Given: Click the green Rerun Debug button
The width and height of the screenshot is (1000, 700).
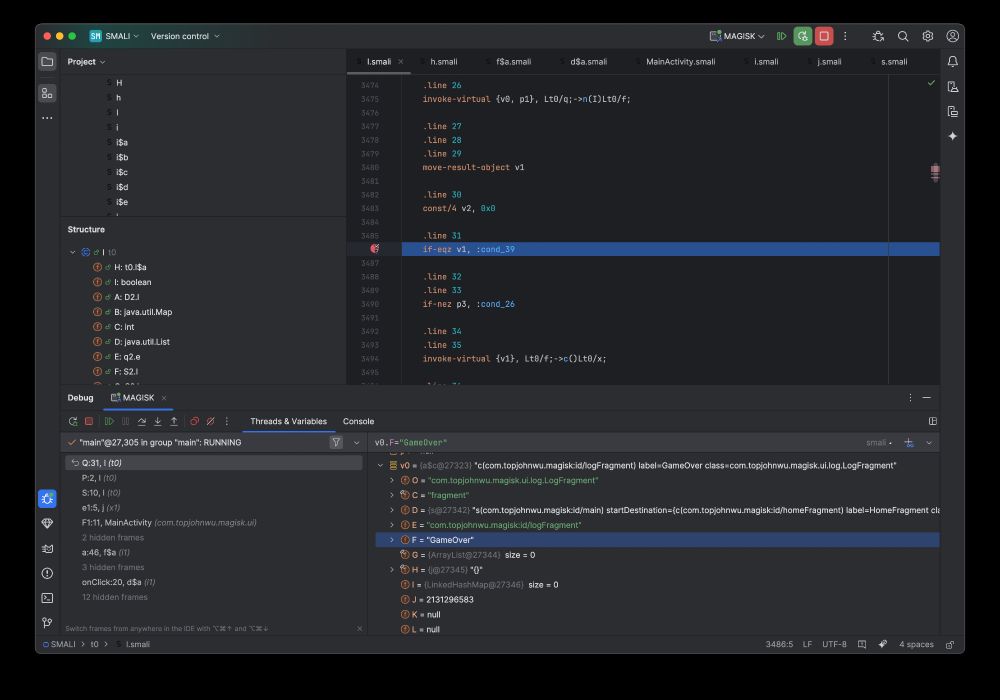Looking at the screenshot, I should click(x=802, y=36).
